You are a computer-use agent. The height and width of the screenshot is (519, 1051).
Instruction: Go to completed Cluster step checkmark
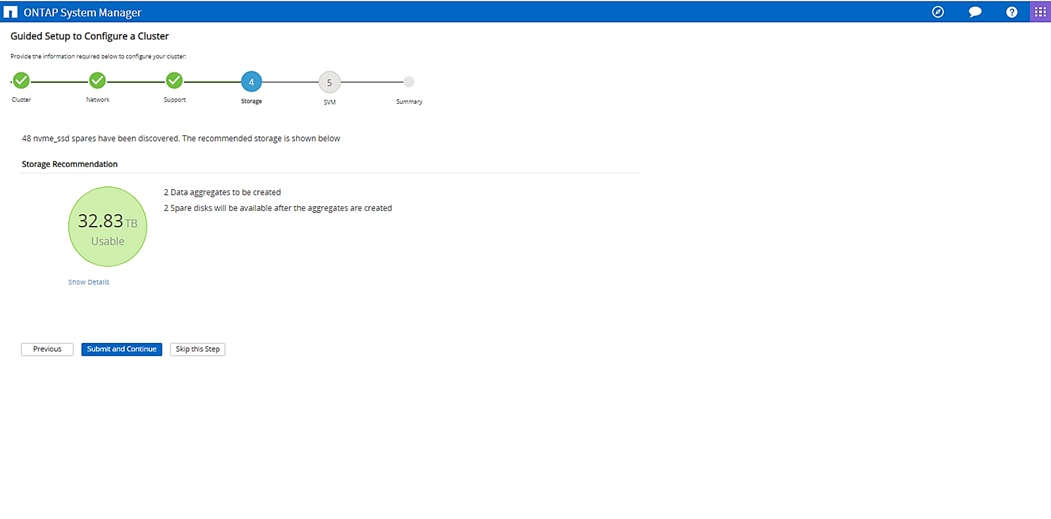[21, 80]
